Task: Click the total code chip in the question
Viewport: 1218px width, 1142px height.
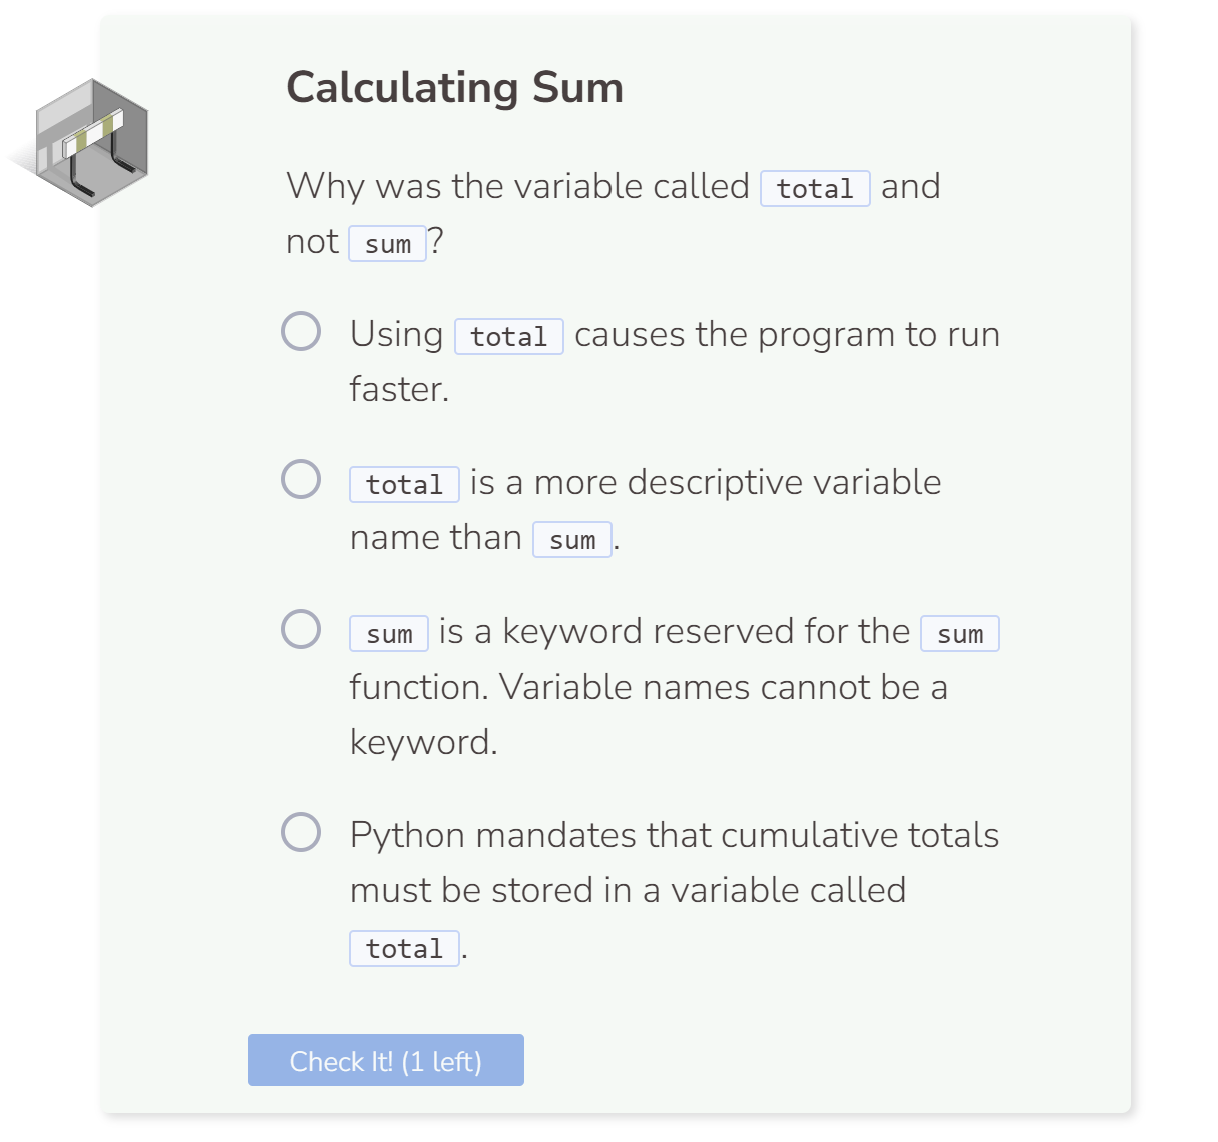Action: pyautogui.click(x=815, y=190)
